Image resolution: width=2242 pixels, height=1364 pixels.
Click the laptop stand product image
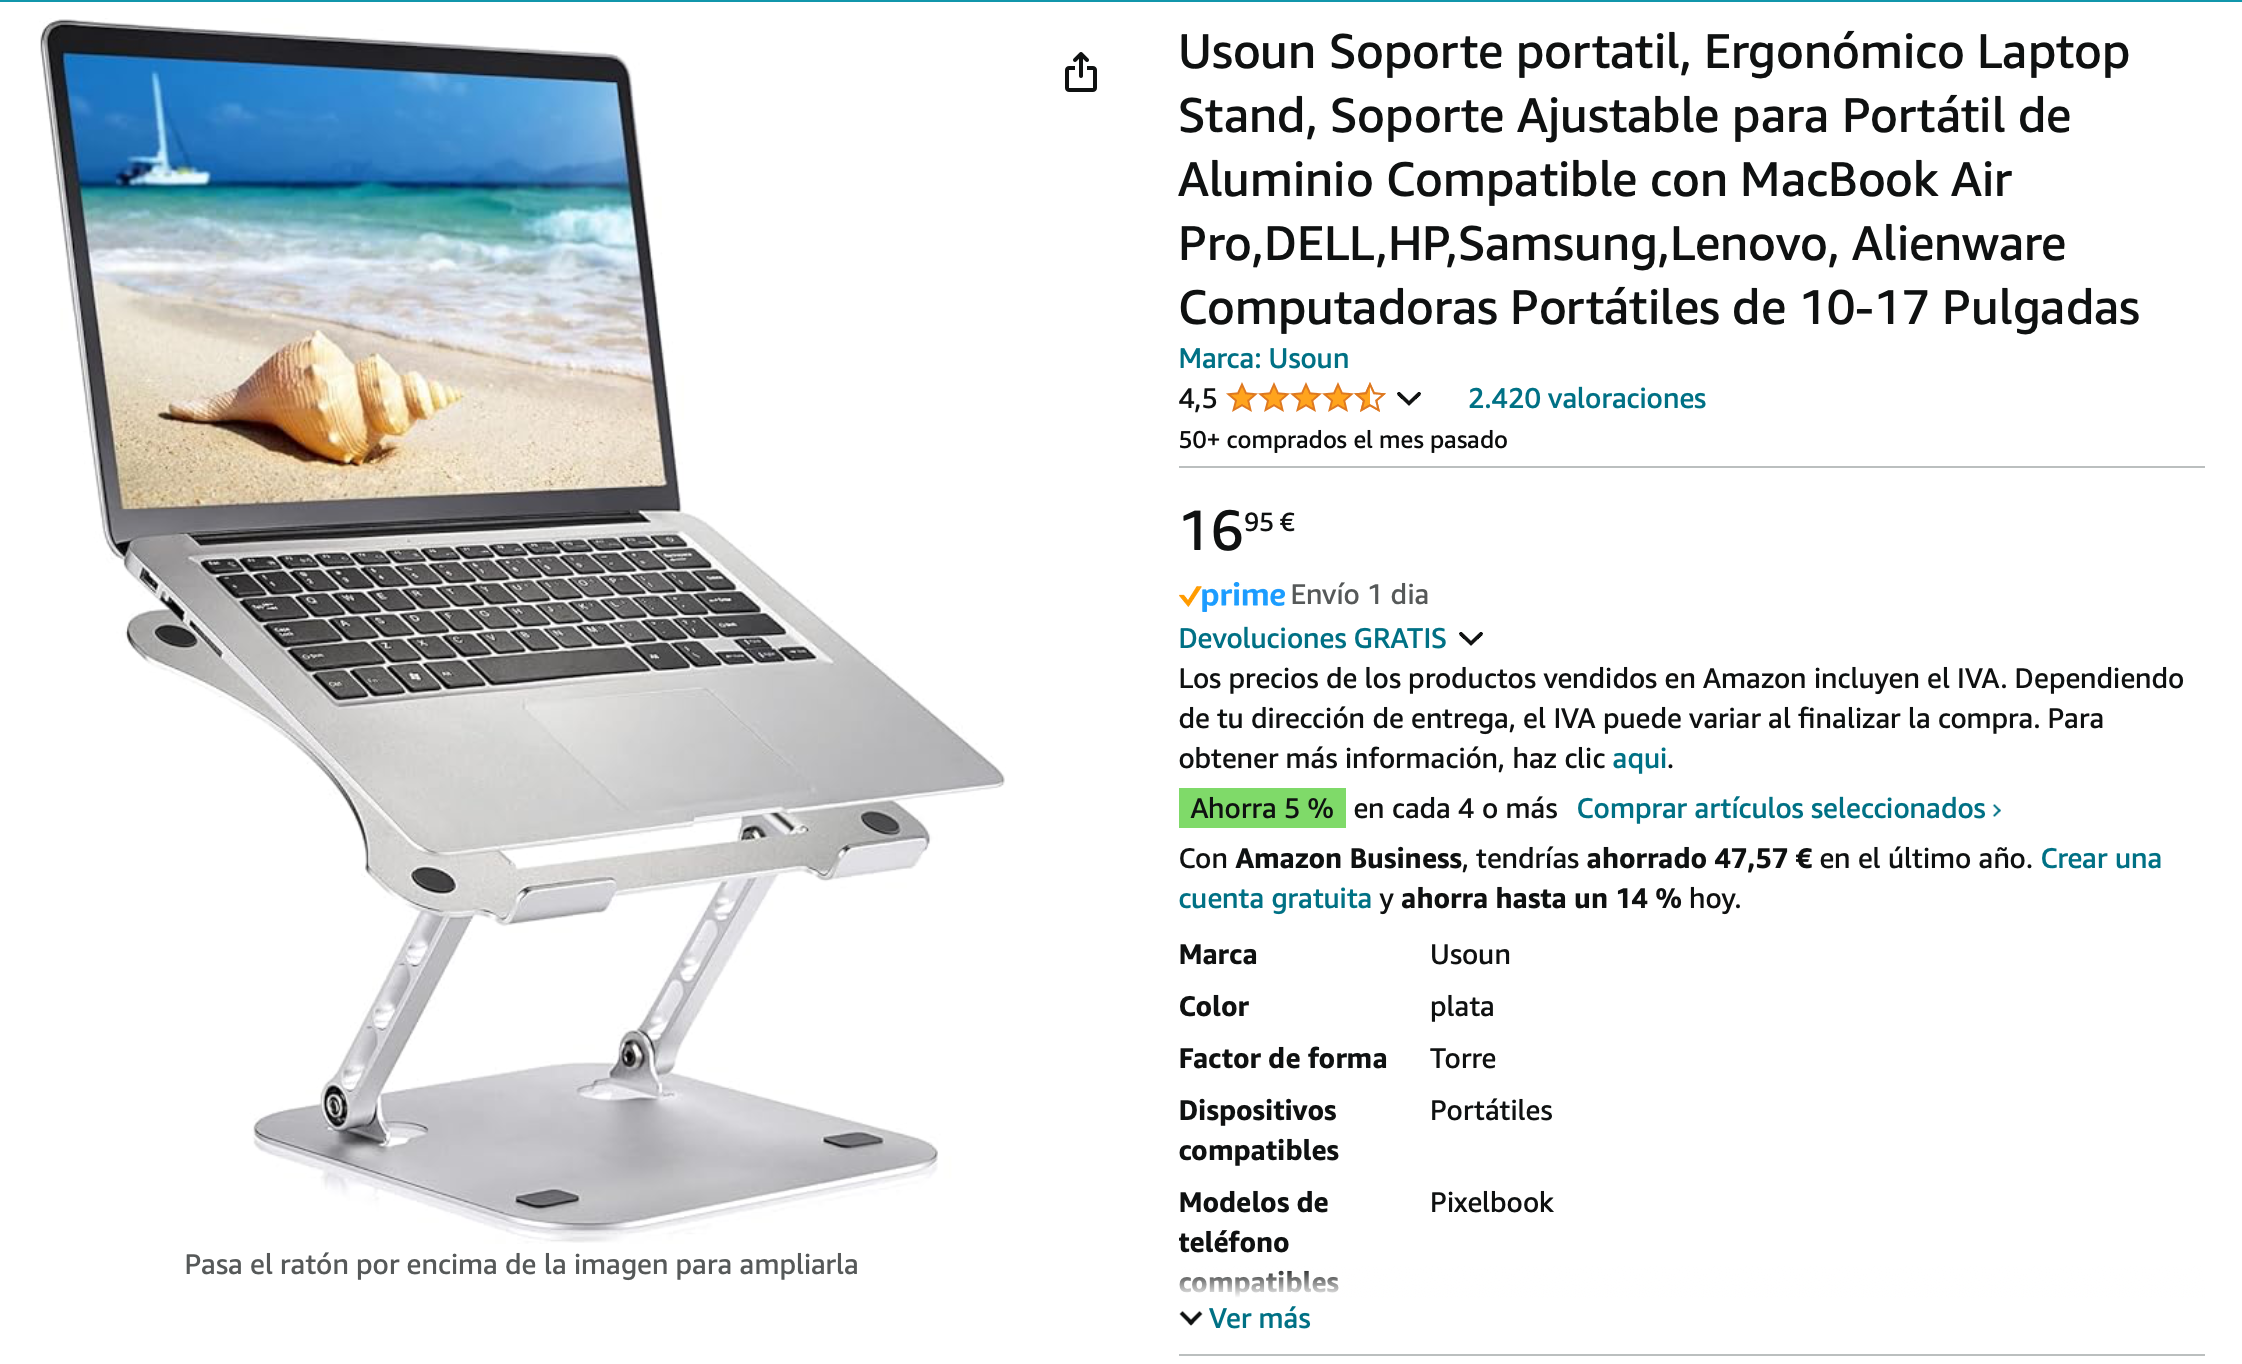[x=520, y=630]
